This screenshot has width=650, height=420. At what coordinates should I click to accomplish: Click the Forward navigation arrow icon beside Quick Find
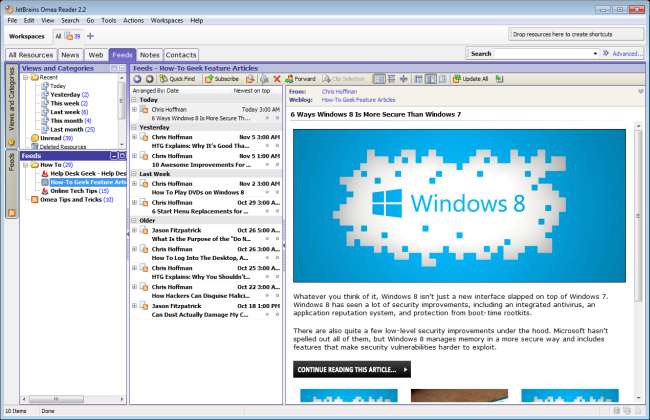(150, 79)
